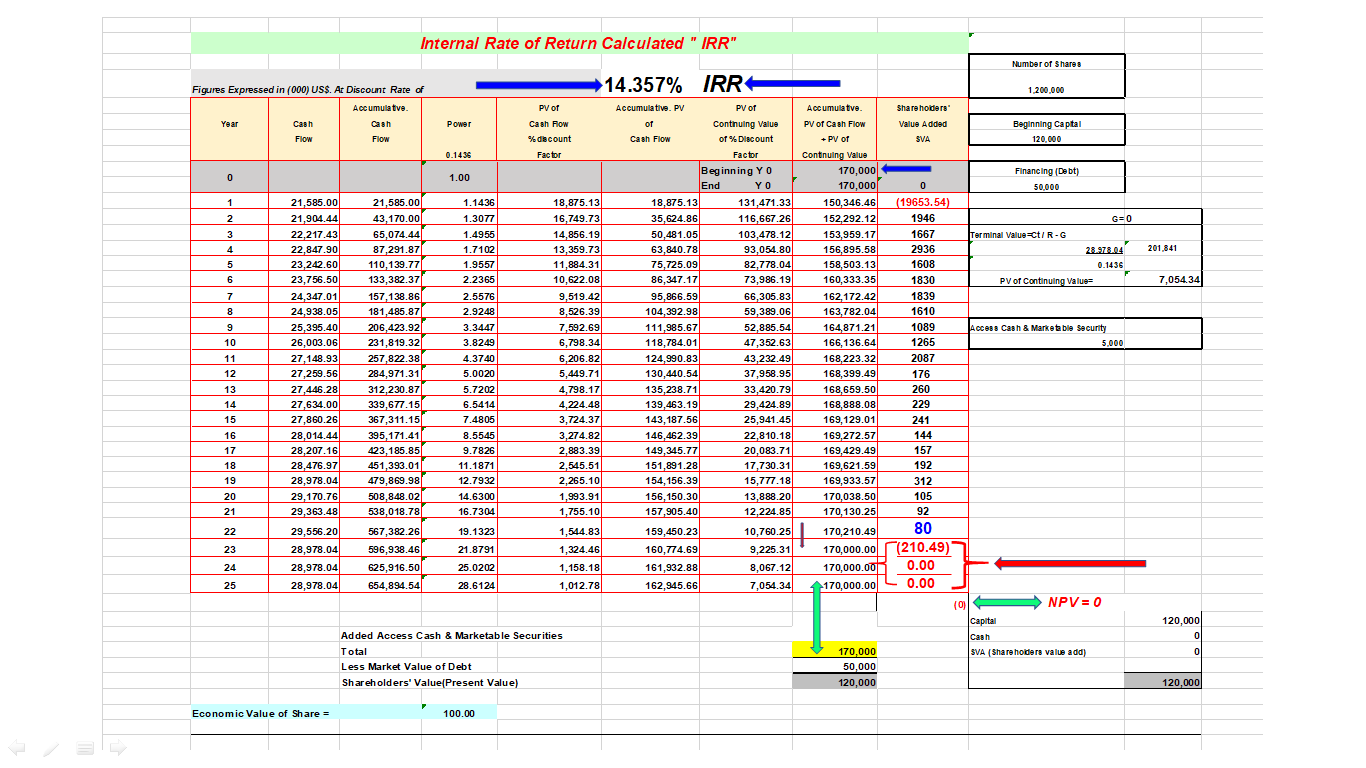Click the value 170,210.49
Viewport: 1366px width, 768px height.
click(850, 531)
